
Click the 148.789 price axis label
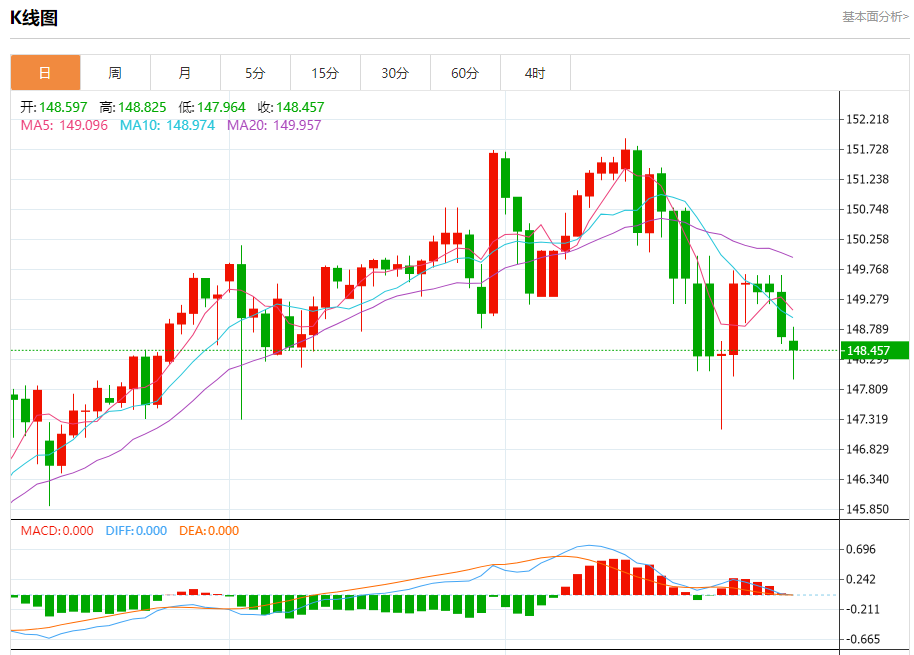pyautogui.click(x=867, y=329)
